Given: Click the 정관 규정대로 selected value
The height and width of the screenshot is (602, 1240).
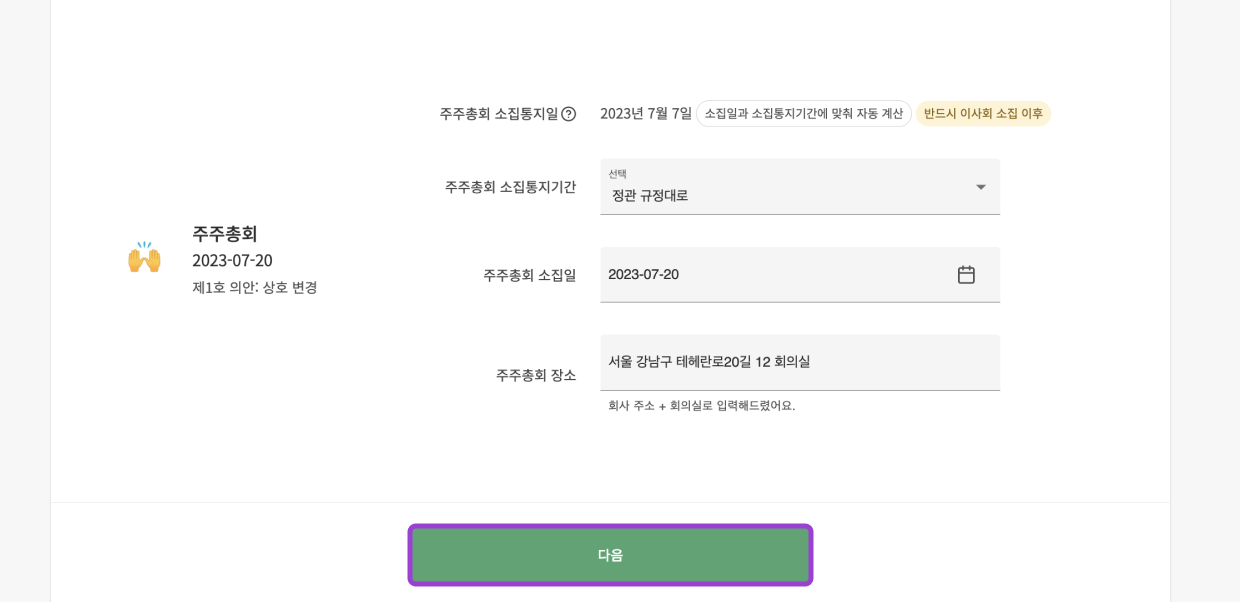Looking at the screenshot, I should coord(648,195).
